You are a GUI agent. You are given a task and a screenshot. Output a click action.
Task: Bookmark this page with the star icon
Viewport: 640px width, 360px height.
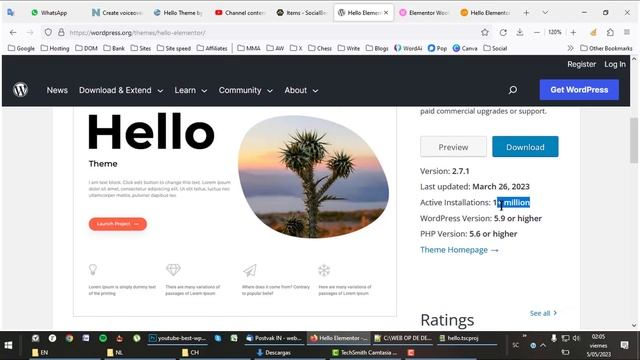tap(484, 32)
